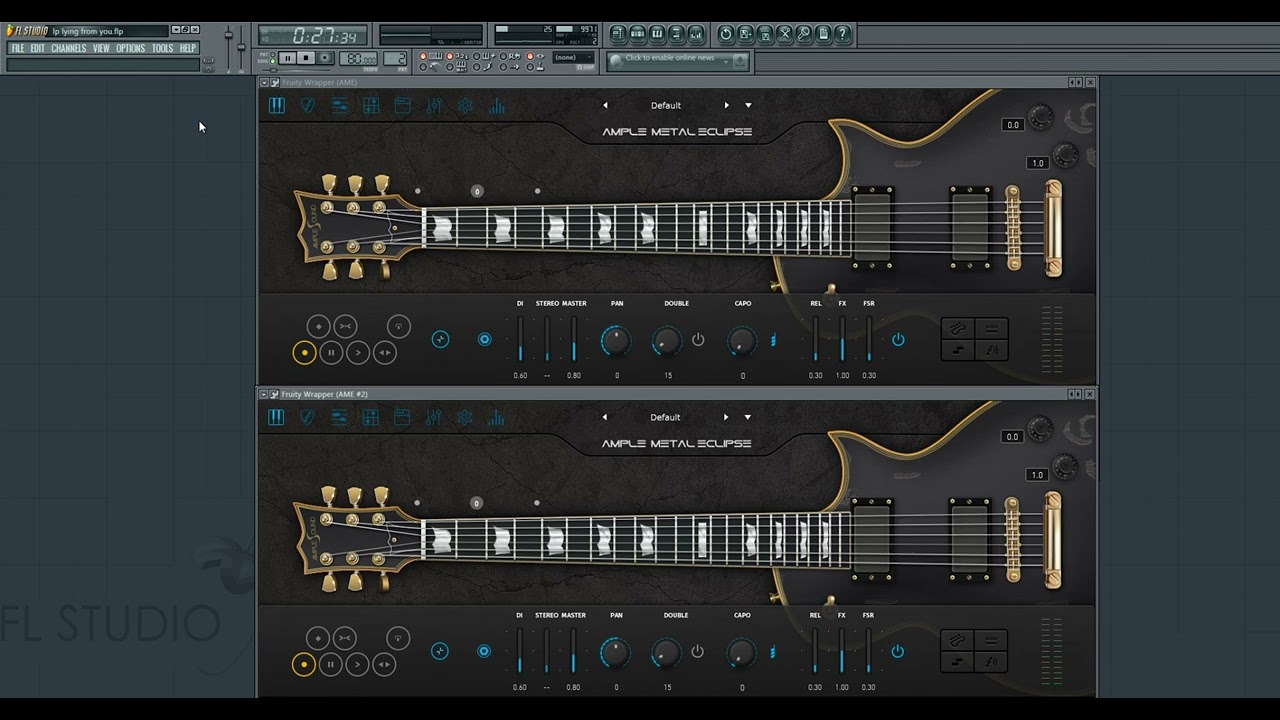Open Fruity Wrapper (AME #2) plugin options arrow
This screenshot has width=1280, height=720.
click(264, 394)
